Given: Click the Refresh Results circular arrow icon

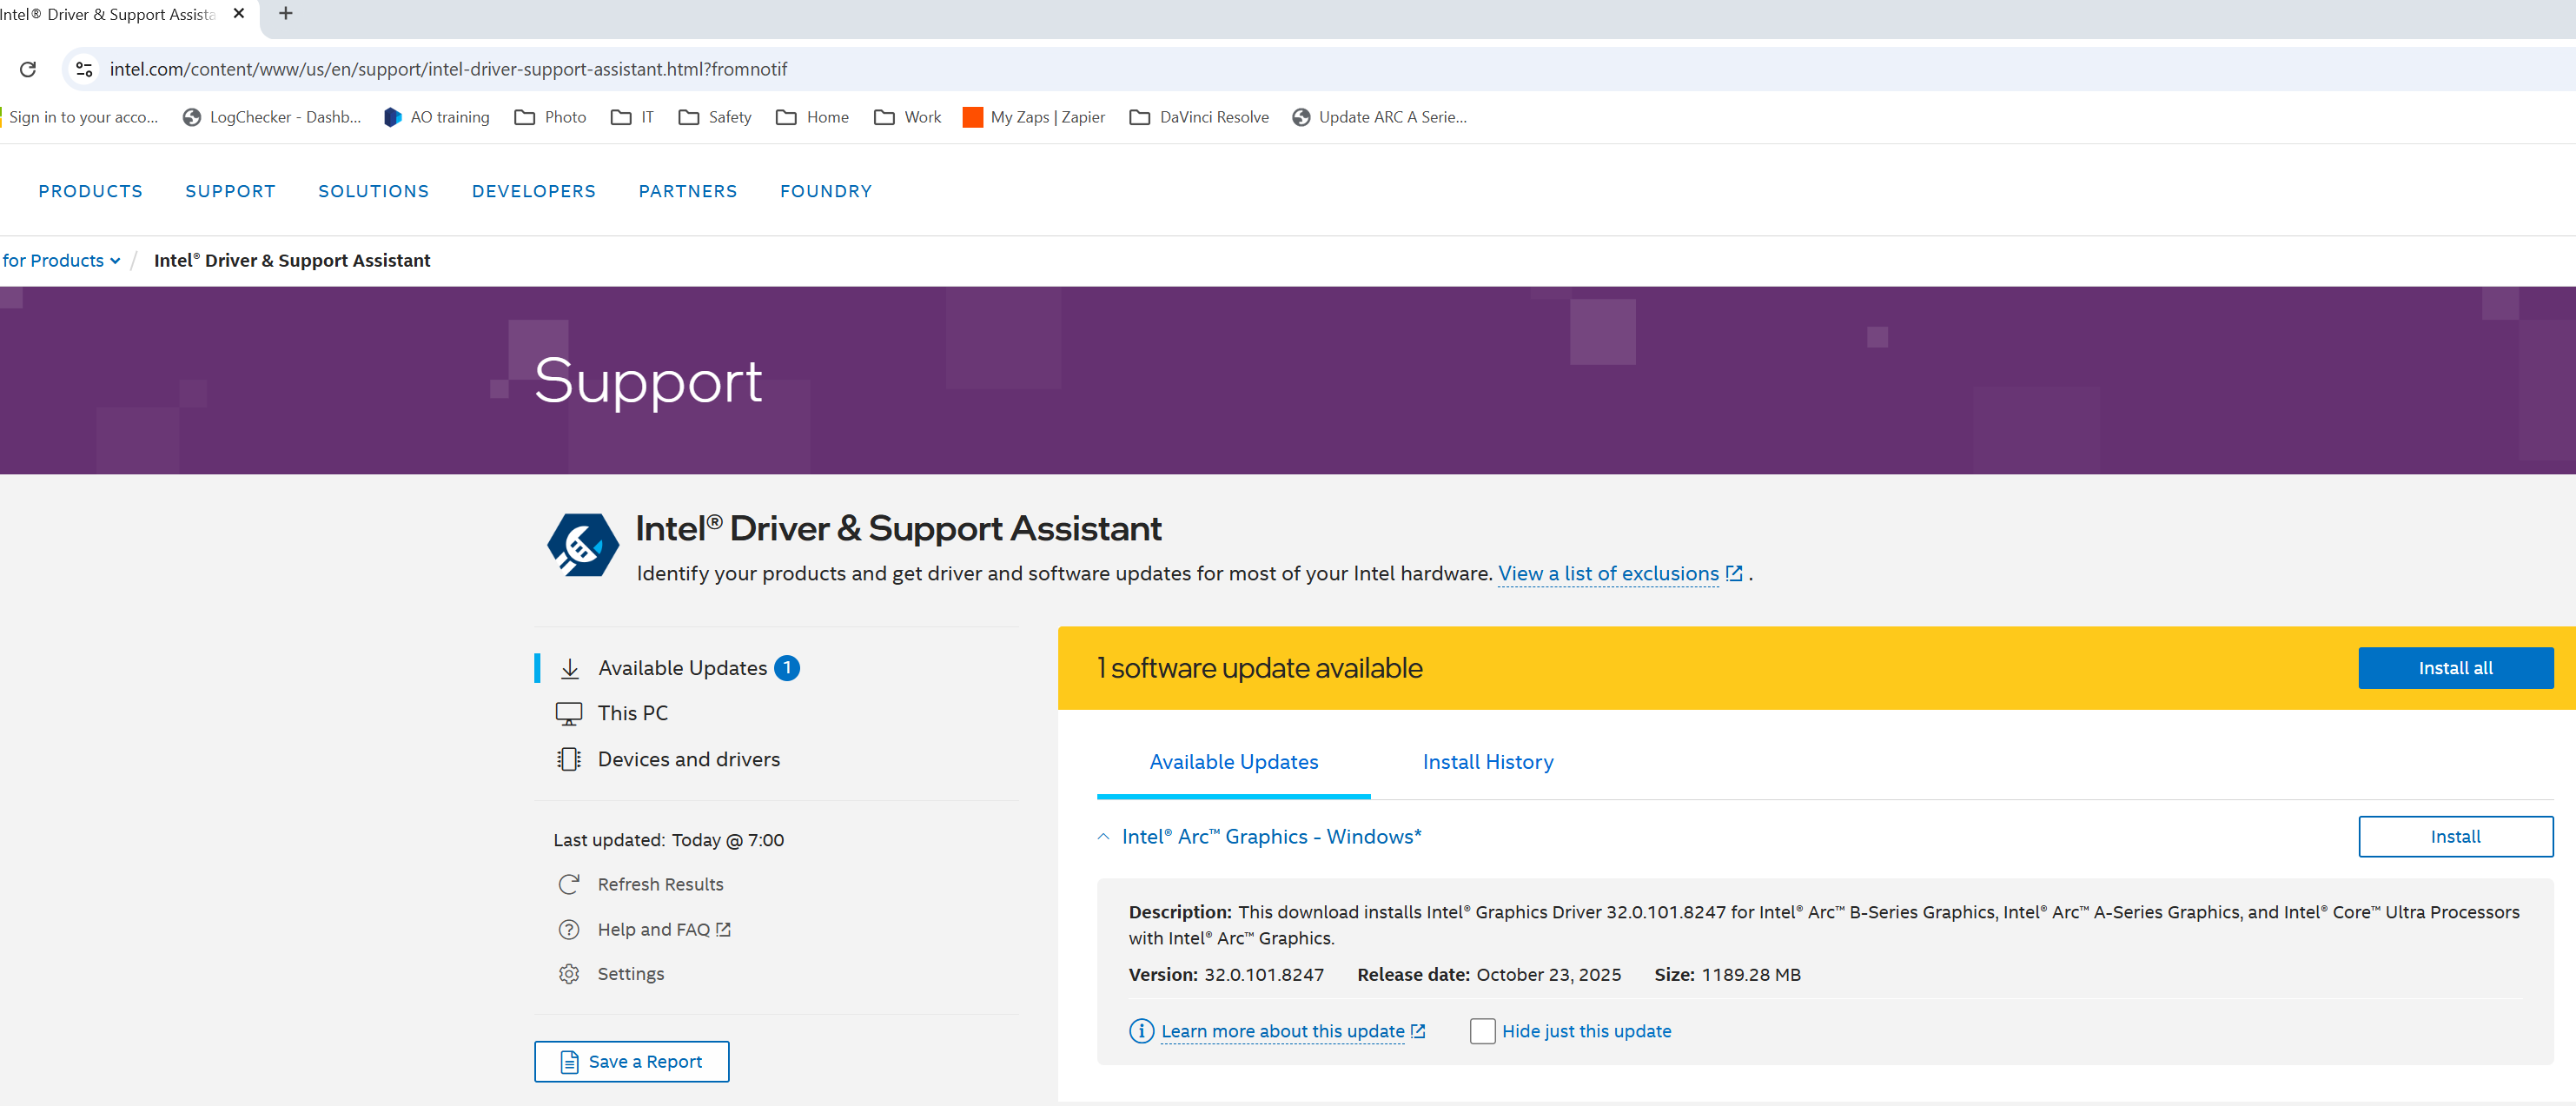Looking at the screenshot, I should [568, 884].
